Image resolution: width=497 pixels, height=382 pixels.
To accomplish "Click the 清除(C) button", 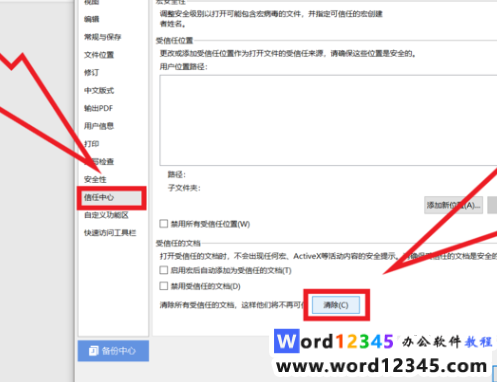I will point(336,305).
